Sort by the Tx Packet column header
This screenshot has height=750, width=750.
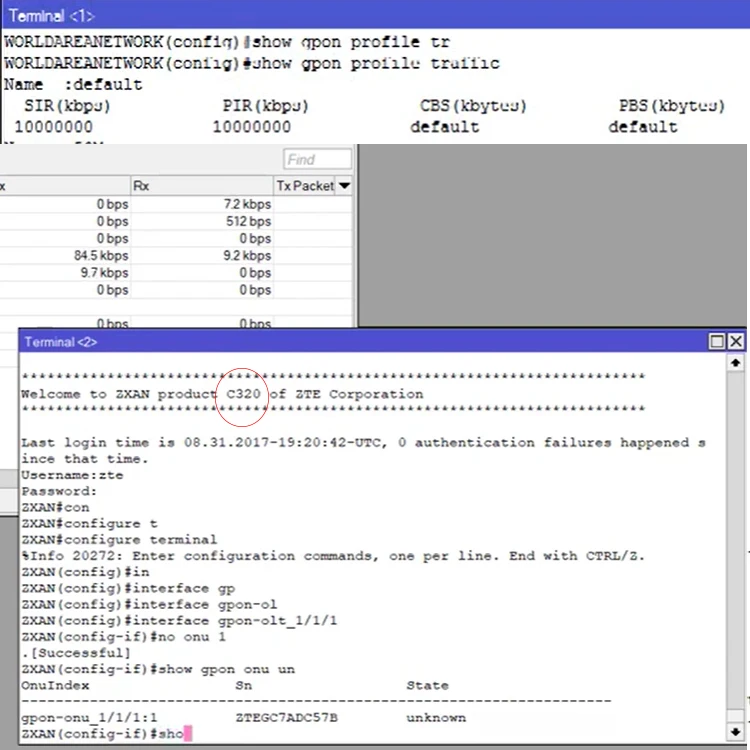[x=305, y=186]
